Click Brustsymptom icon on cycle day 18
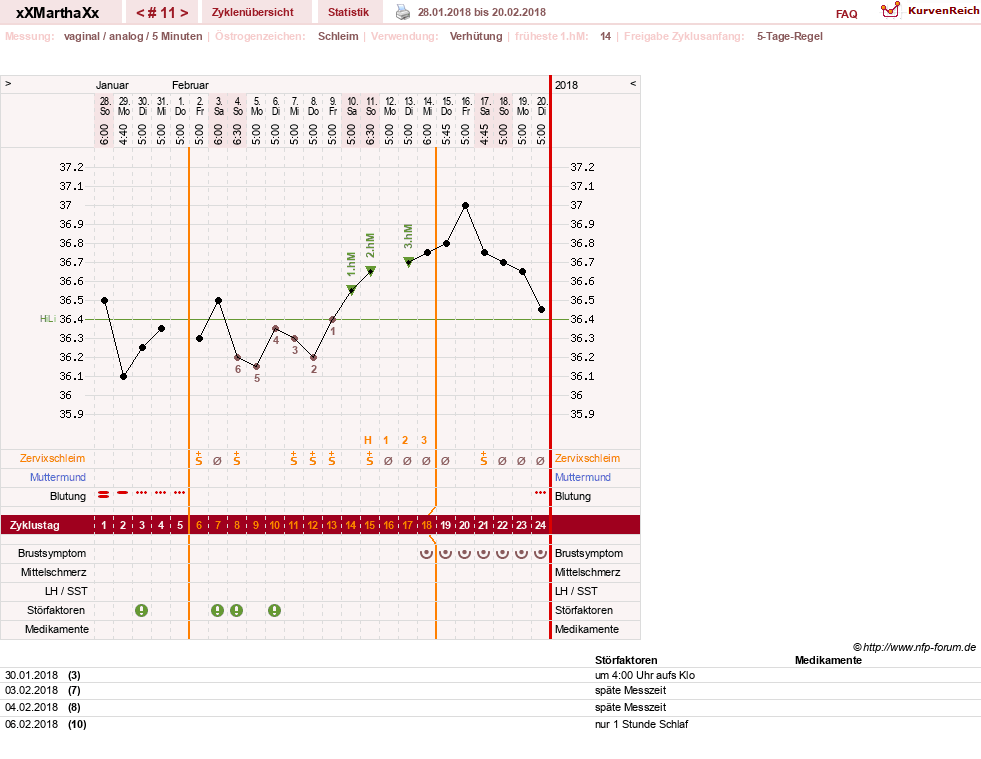Screen dimensions: 981x759 [426, 553]
